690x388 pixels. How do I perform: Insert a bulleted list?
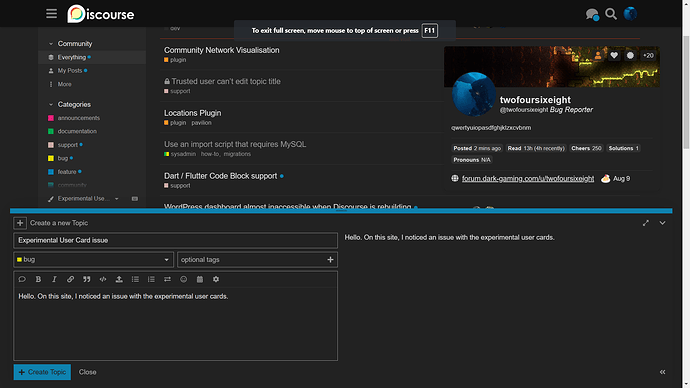[135, 279]
